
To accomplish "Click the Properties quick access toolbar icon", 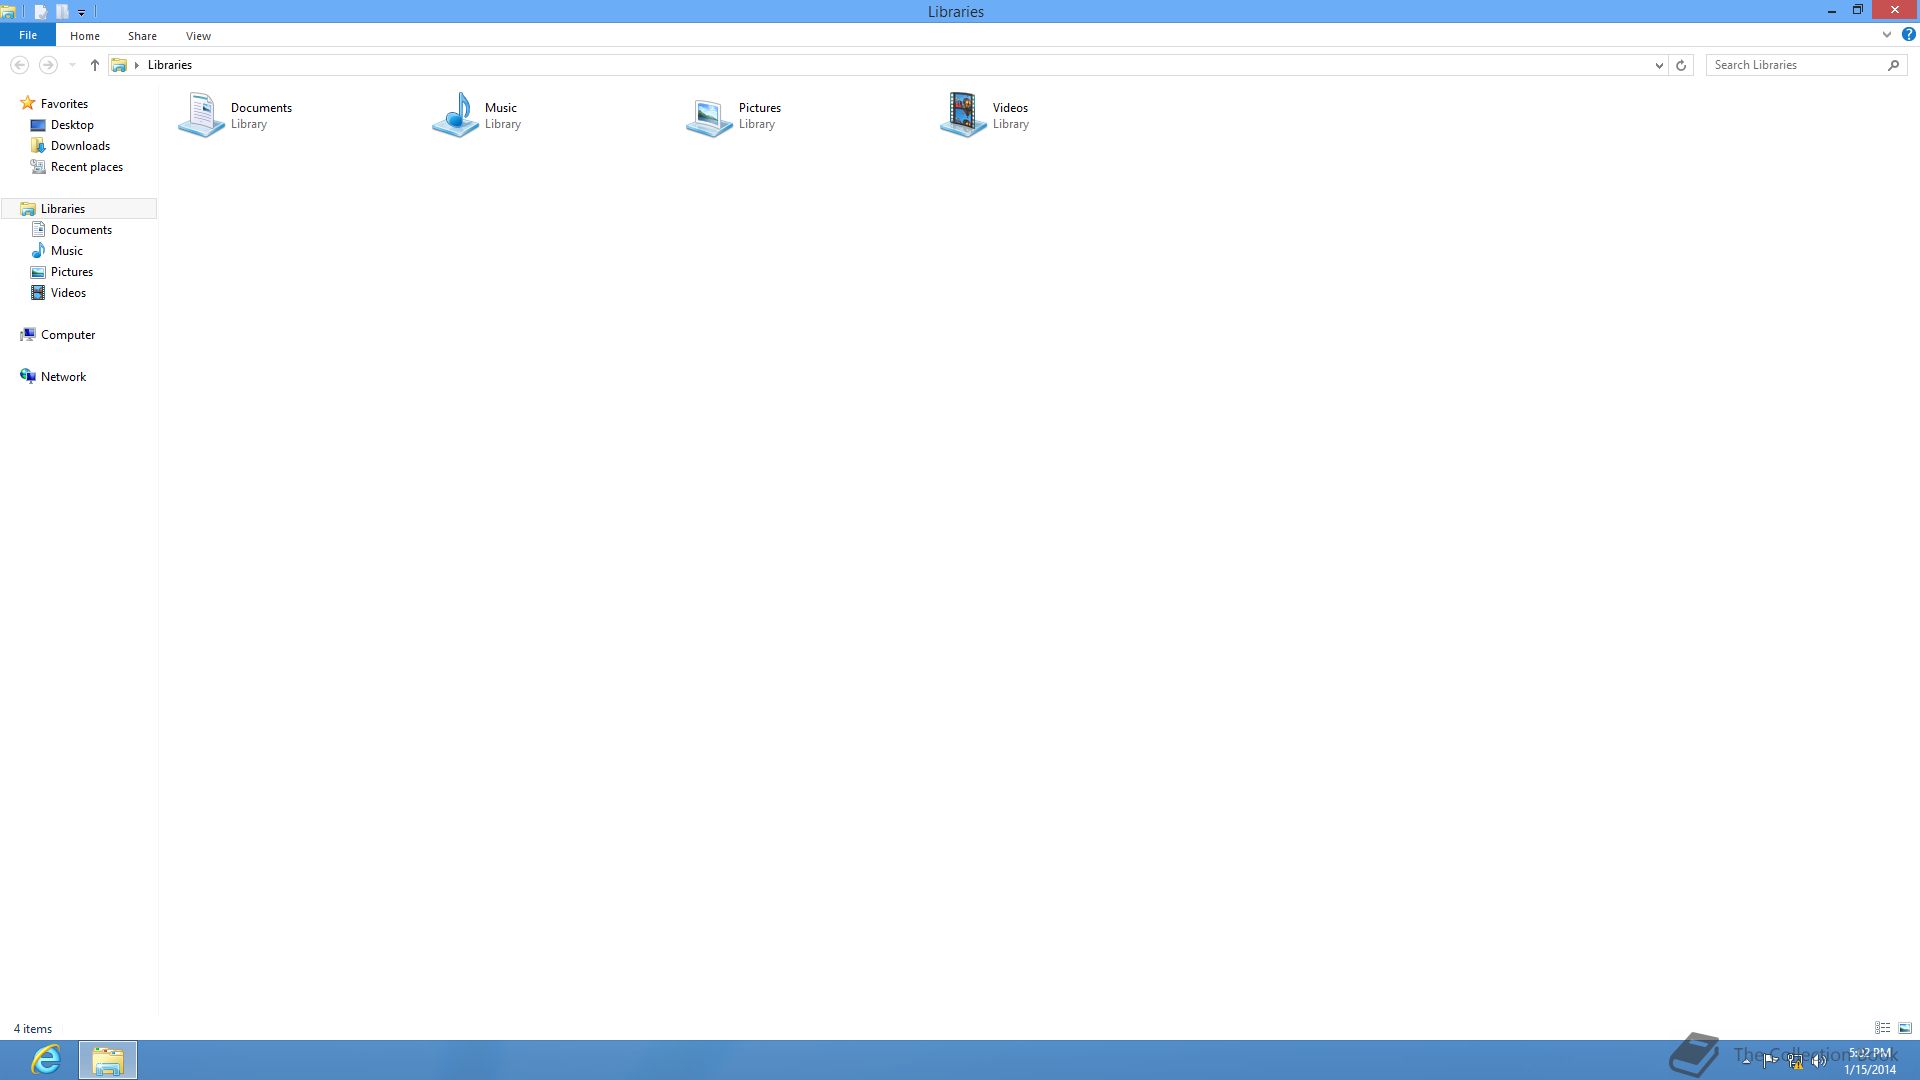I will click(x=41, y=12).
